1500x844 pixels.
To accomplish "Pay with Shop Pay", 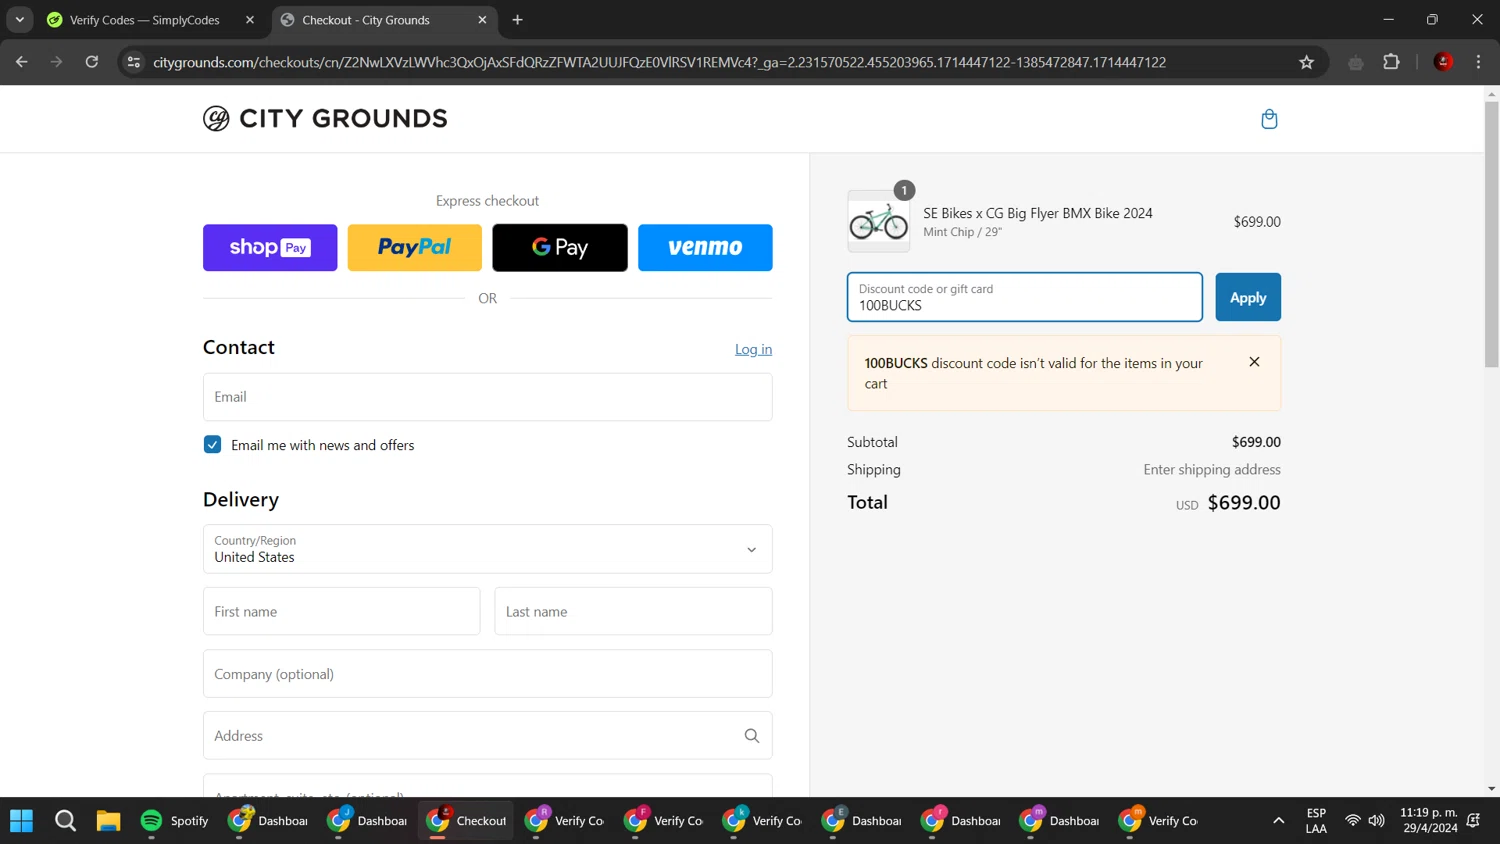I will 270,247.
